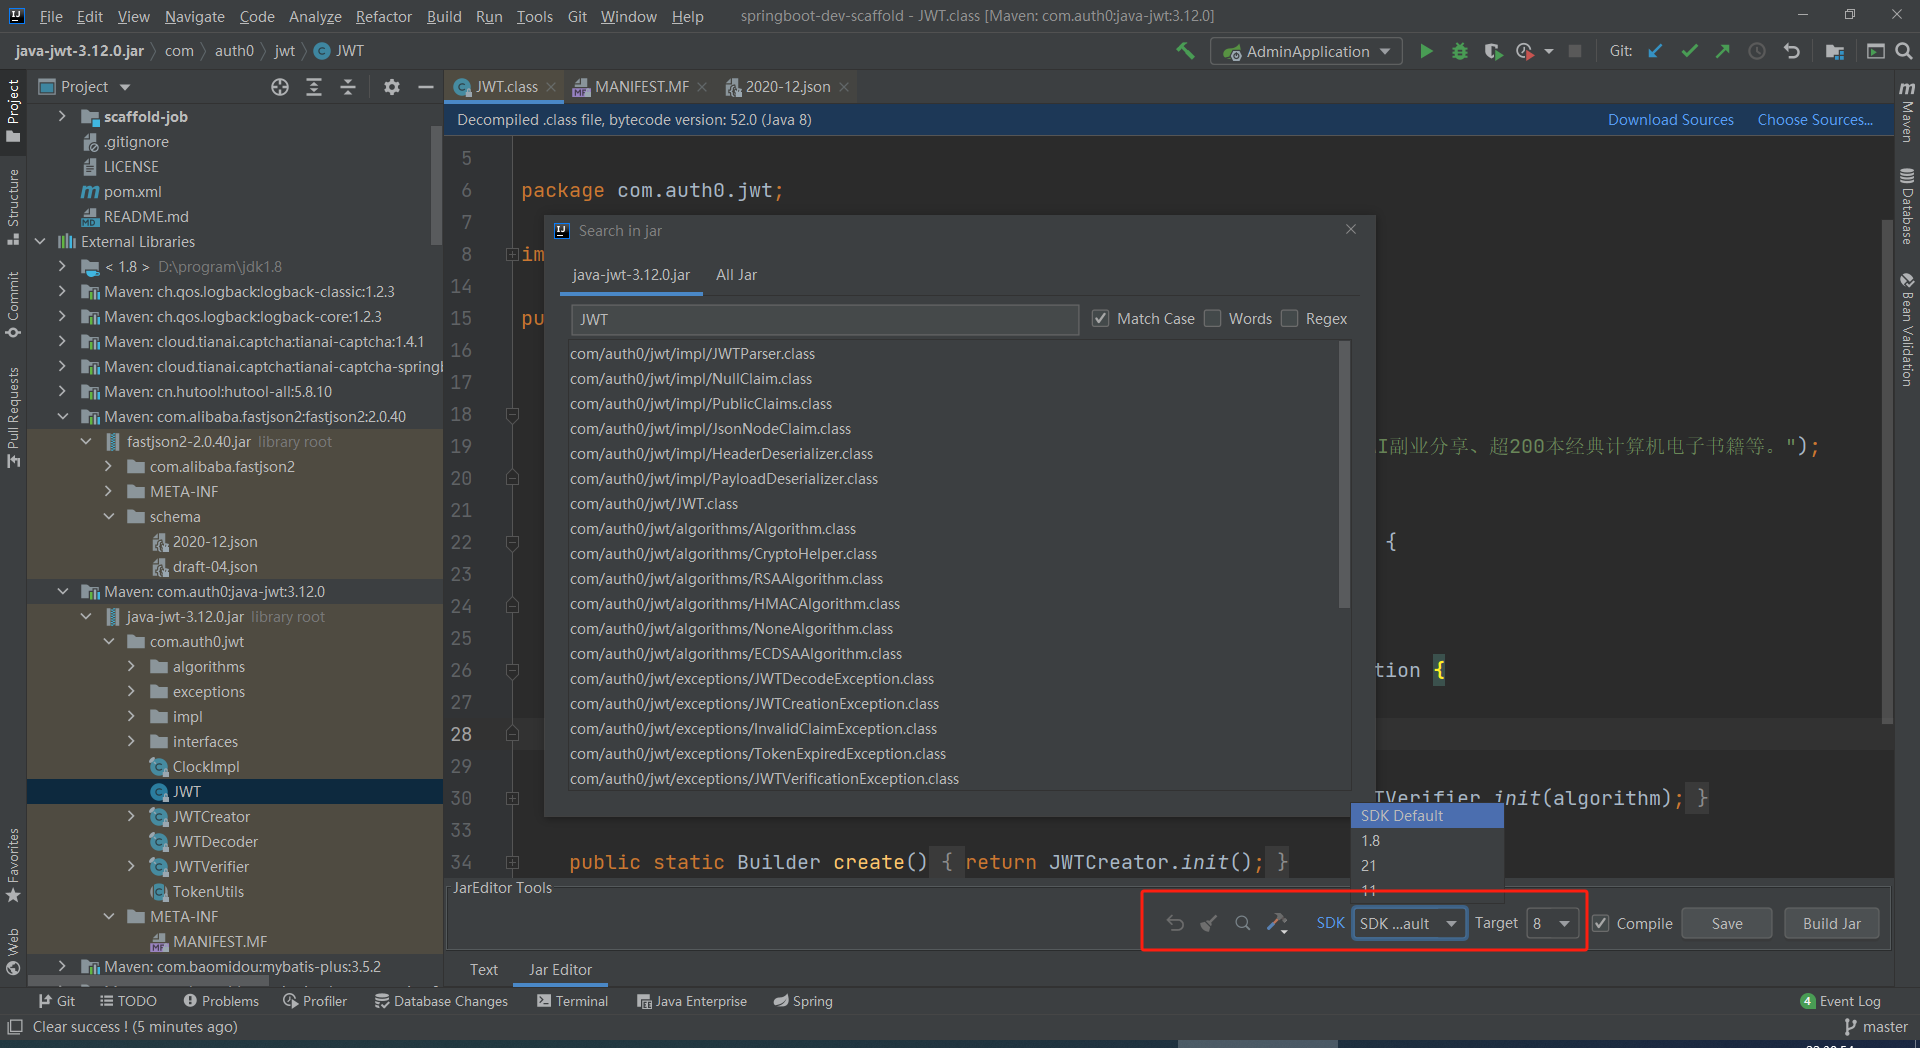Enable the Regex checkbox
The width and height of the screenshot is (1920, 1048).
tap(1290, 319)
